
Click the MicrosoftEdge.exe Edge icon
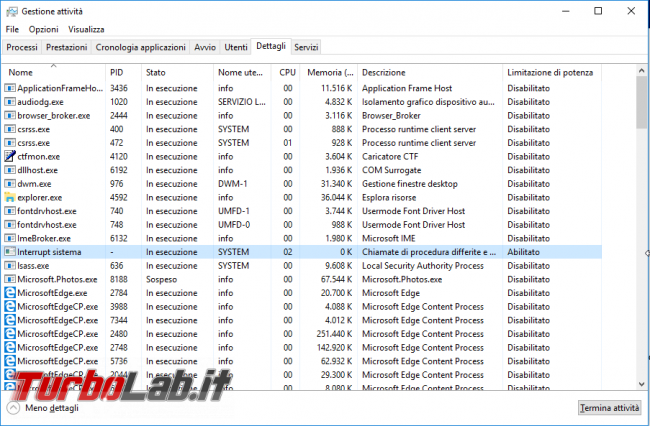pyautogui.click(x=10, y=293)
